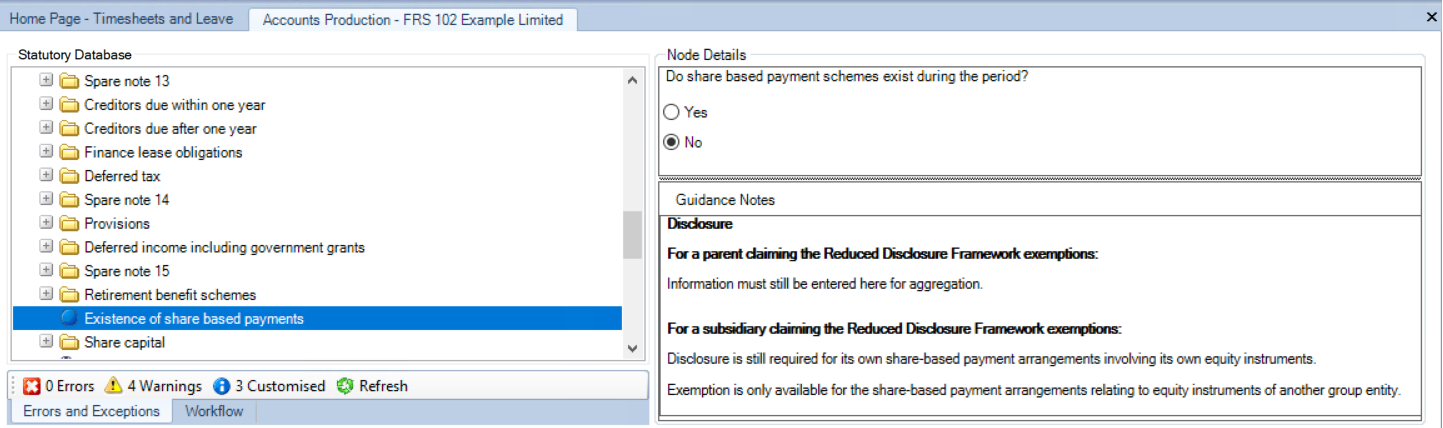Click the blue Customised info icon
Image resolution: width=1443 pixels, height=428 pixels.
point(222,386)
